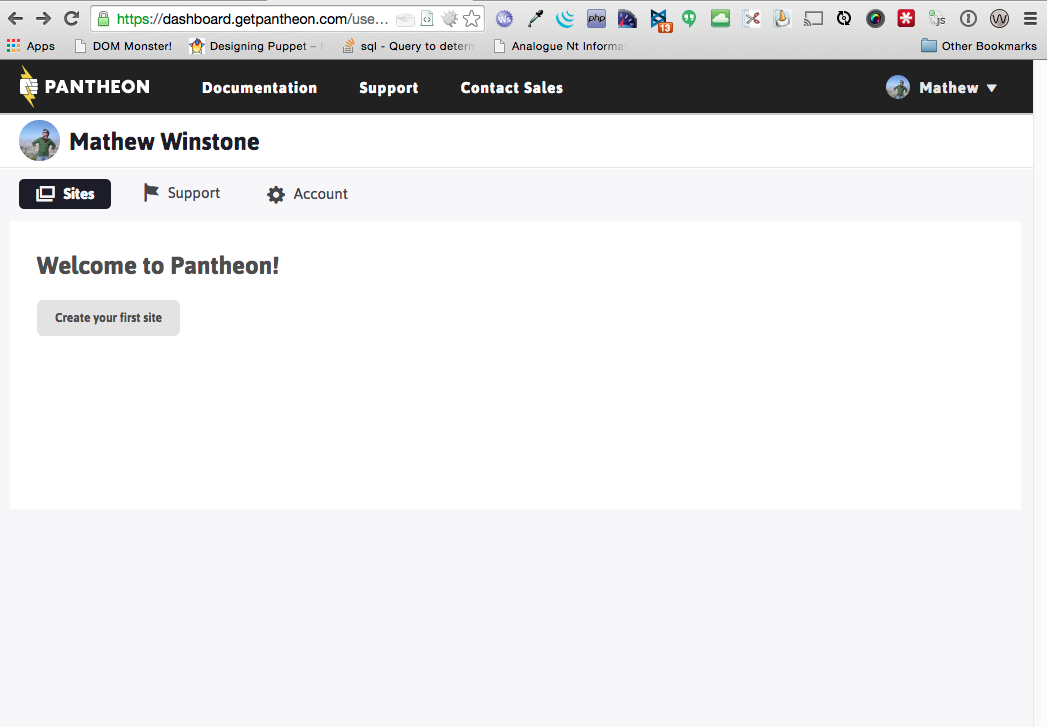
Task: Switch to the Support tab with flag icon
Action: point(182,193)
